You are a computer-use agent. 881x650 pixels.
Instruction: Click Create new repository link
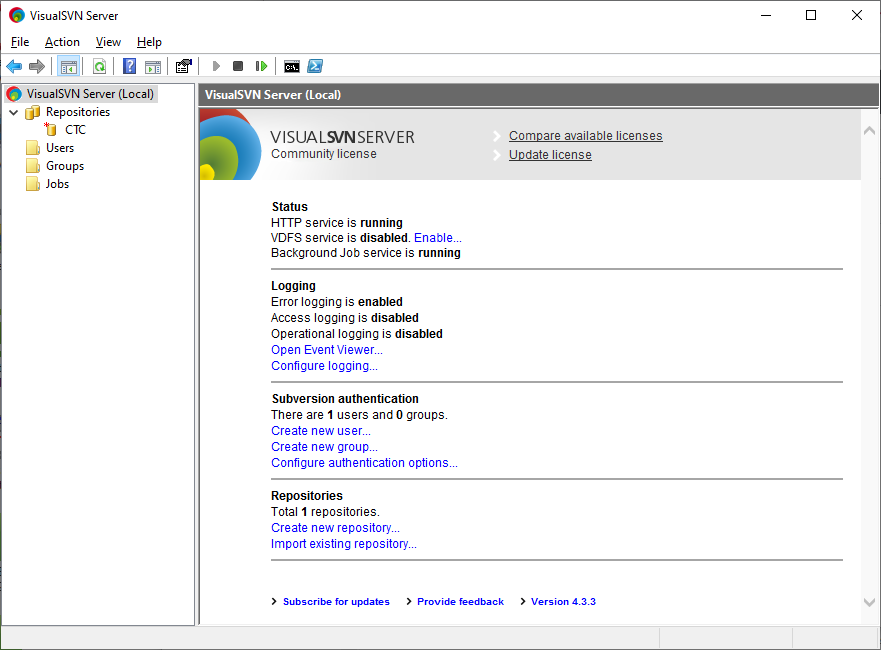[335, 528]
